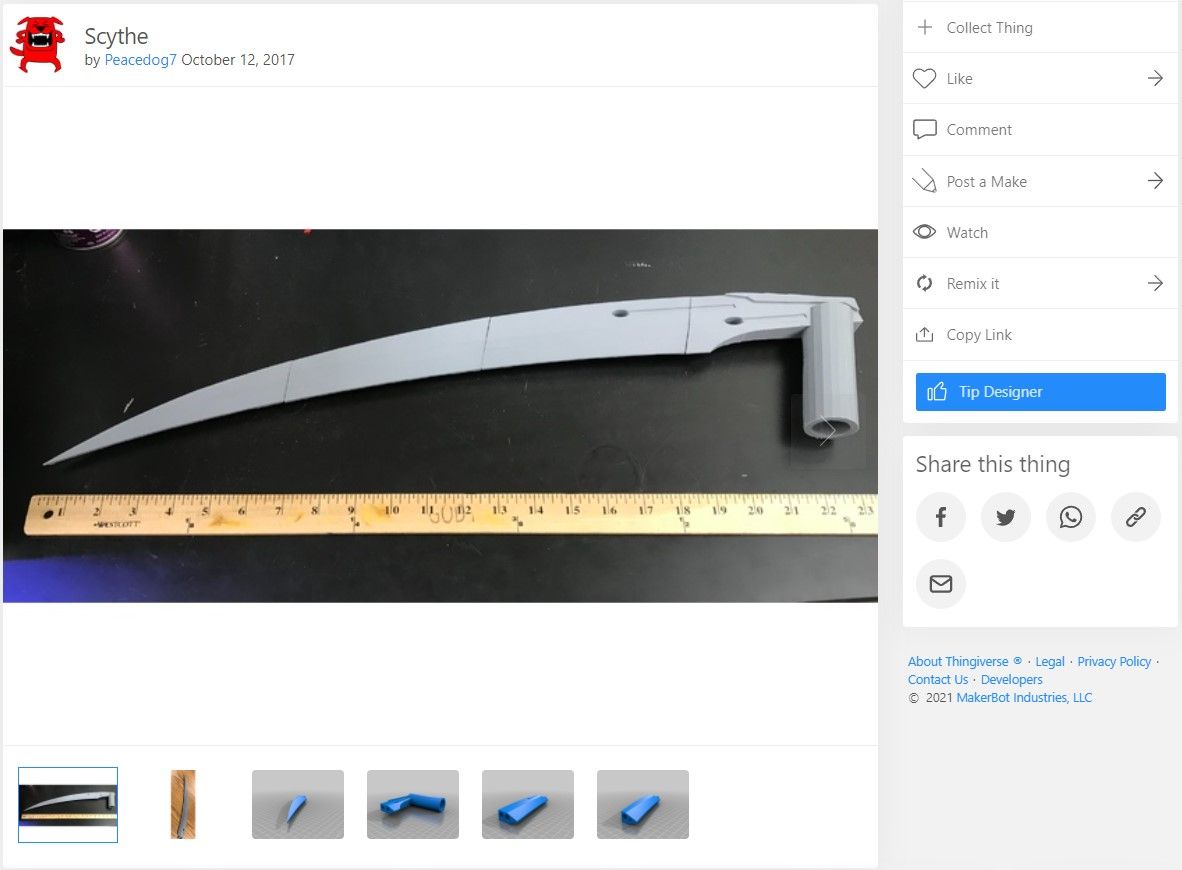Expand the Post a Make arrow
This screenshot has height=870, width=1182.
1155,181
